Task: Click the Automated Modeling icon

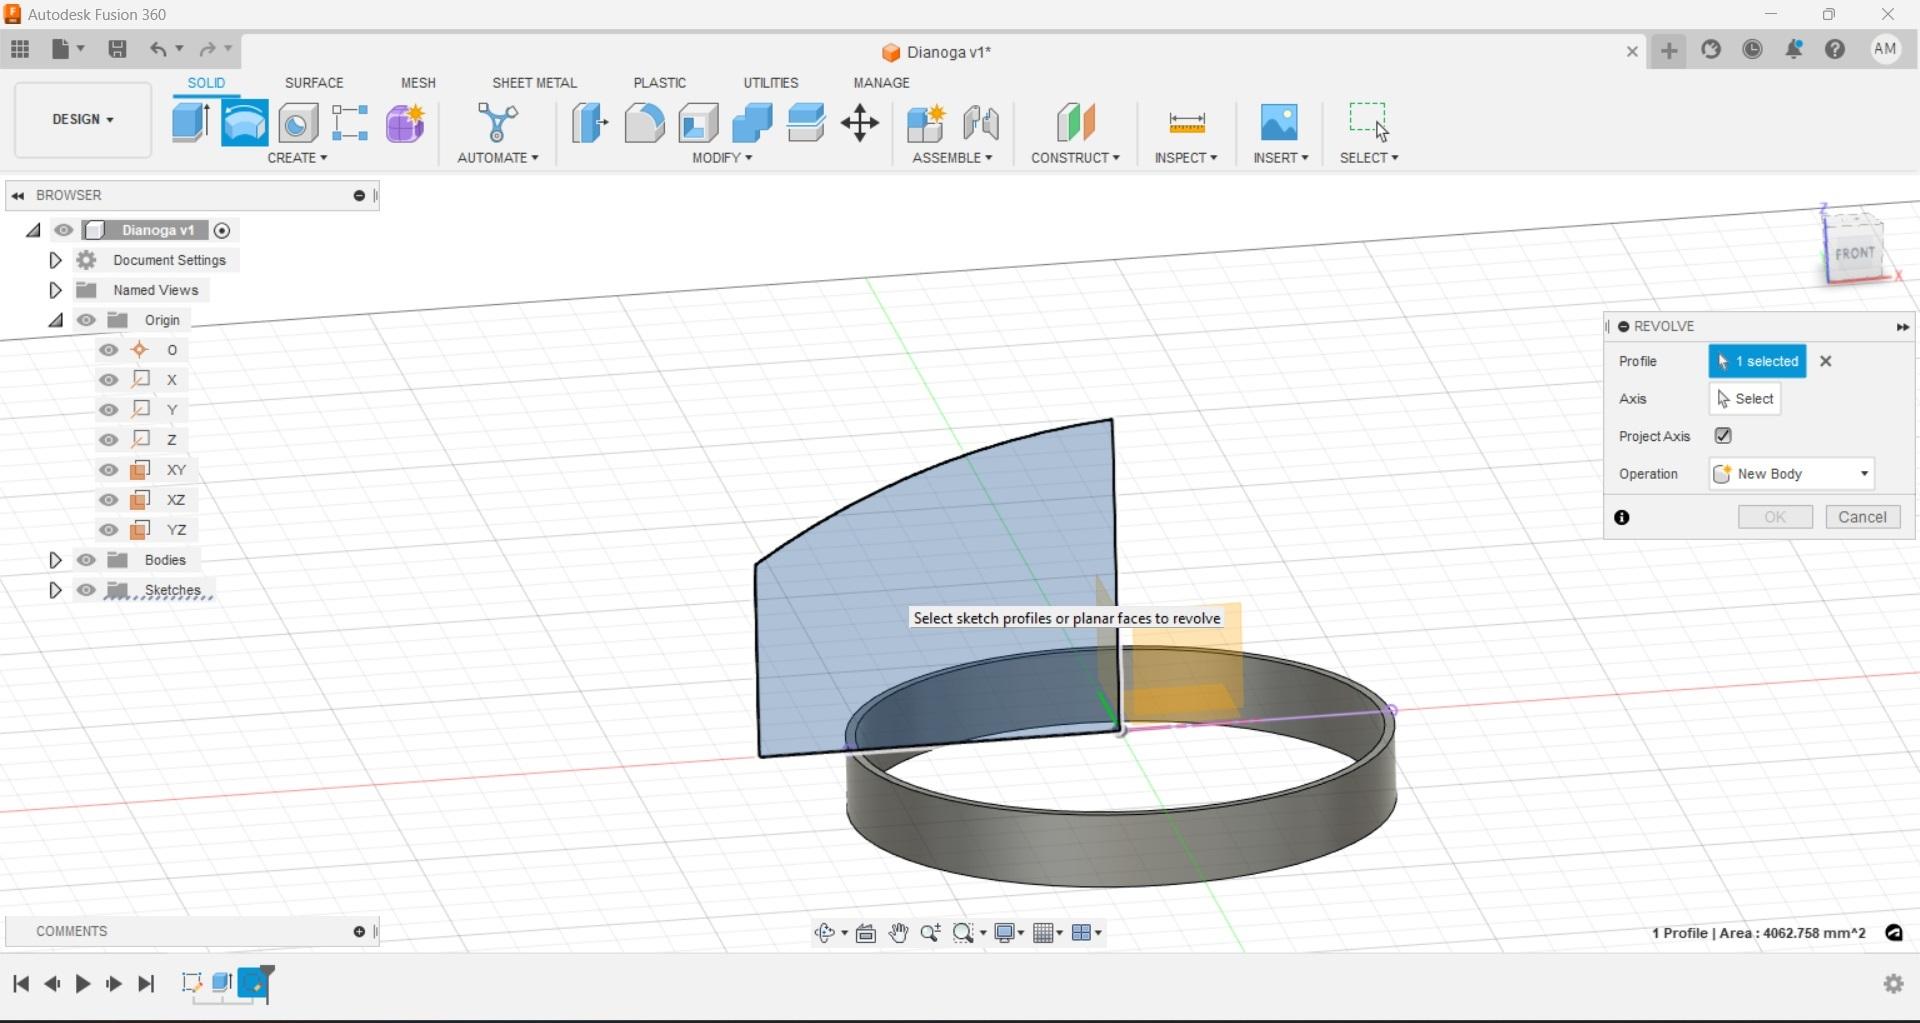Action: point(498,123)
